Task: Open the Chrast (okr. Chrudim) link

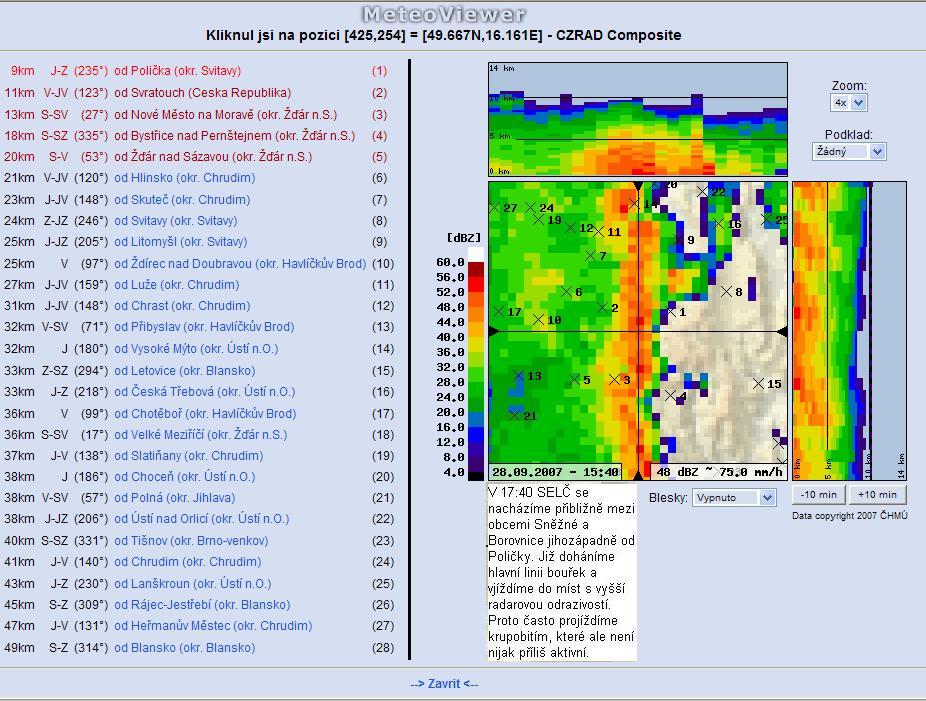Action: pyautogui.click(x=182, y=306)
